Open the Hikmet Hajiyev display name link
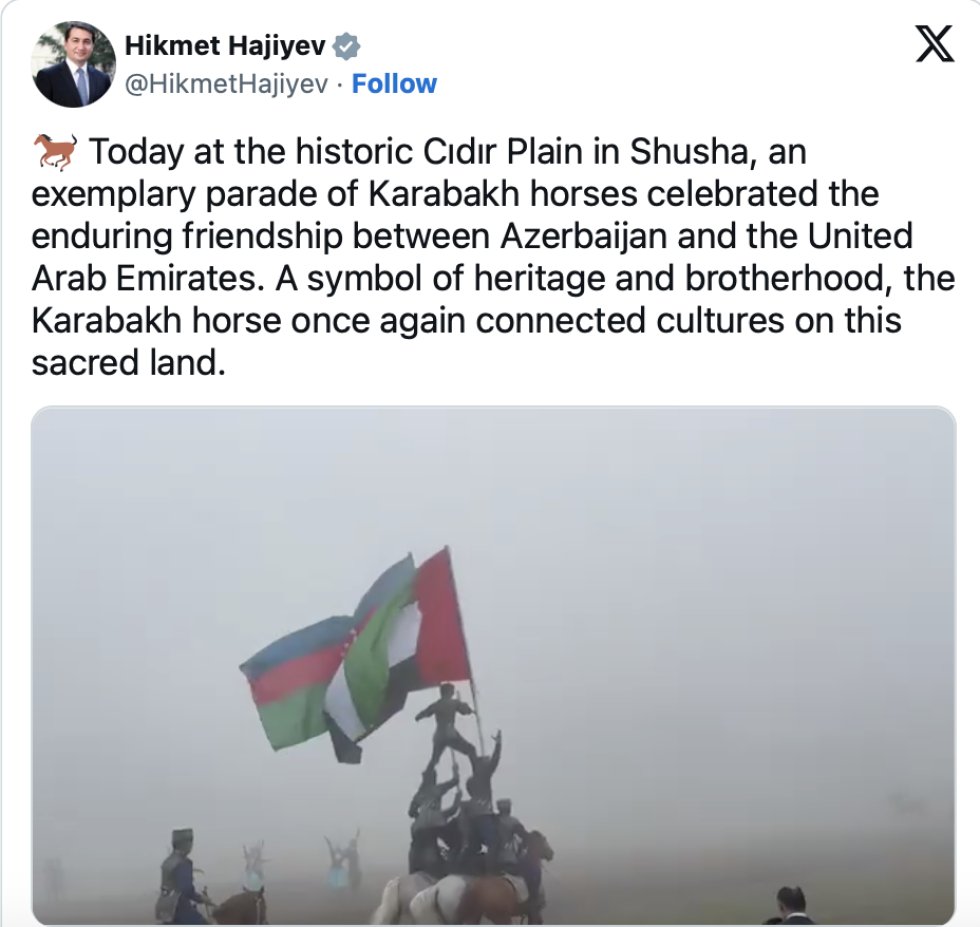Image resolution: width=980 pixels, height=927 pixels. click(225, 46)
